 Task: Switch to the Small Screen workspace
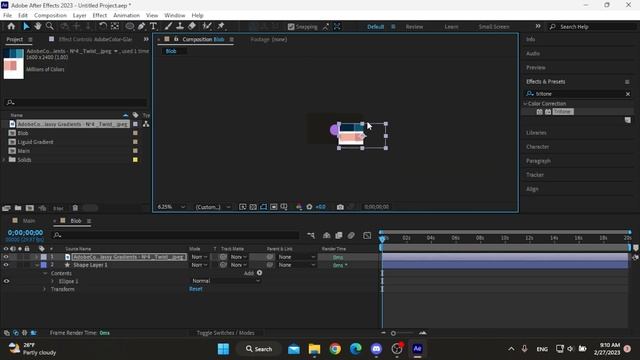pos(494,27)
